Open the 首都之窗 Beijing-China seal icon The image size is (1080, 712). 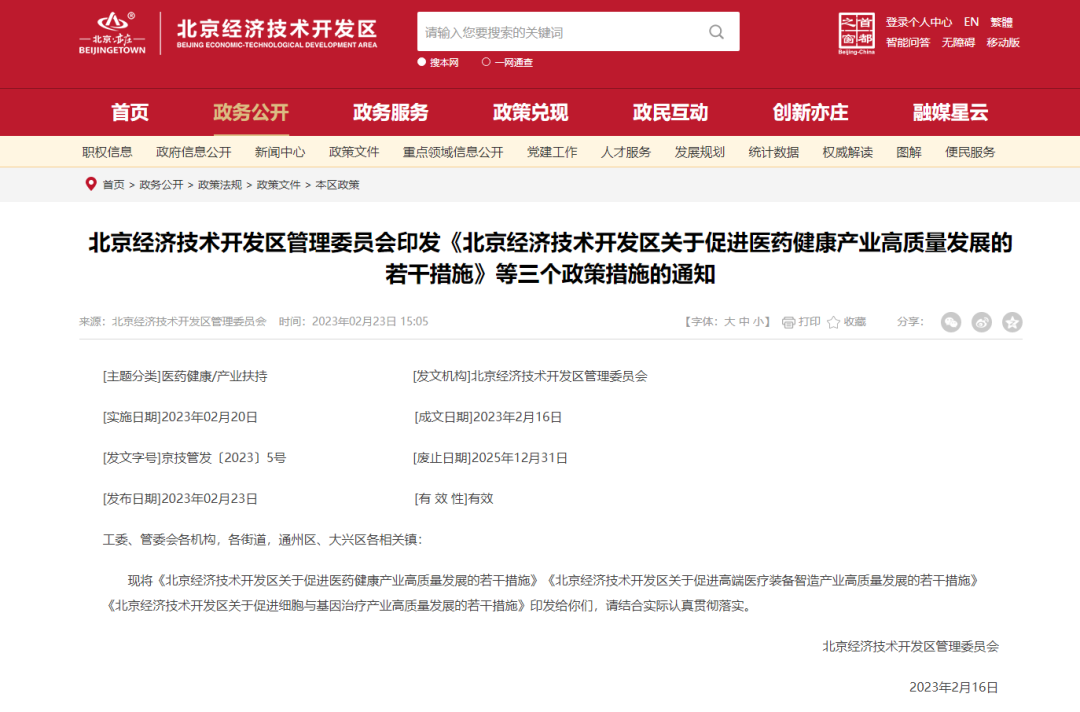[856, 33]
